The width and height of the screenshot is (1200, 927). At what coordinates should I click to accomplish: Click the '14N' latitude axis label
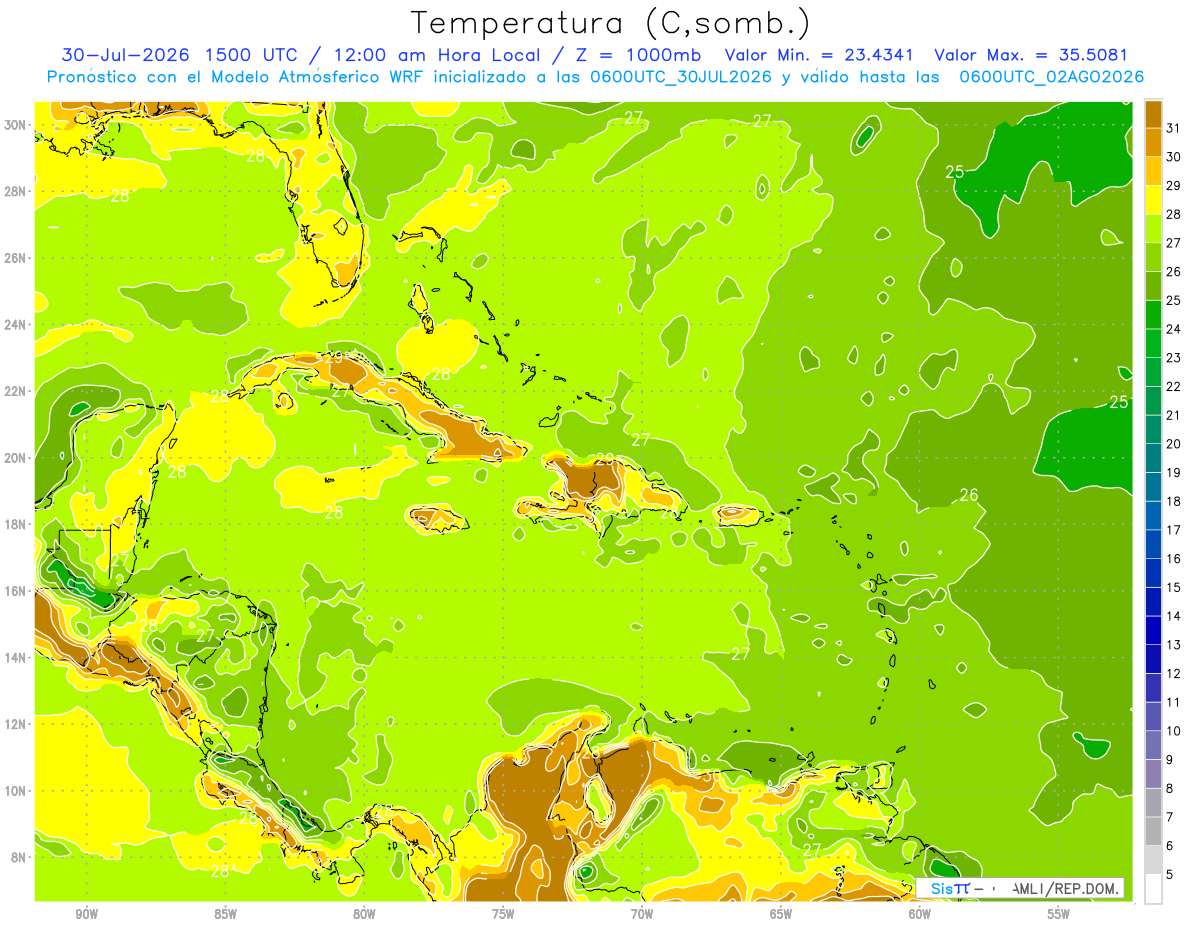(17, 657)
